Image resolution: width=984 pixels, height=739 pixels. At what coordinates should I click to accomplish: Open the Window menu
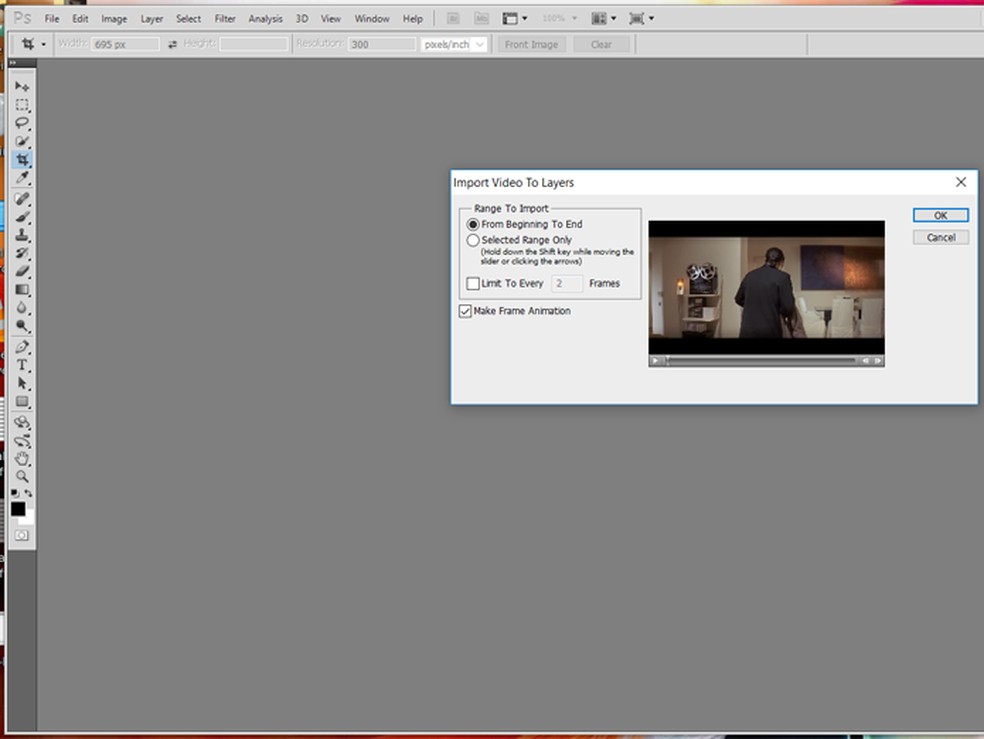372,19
